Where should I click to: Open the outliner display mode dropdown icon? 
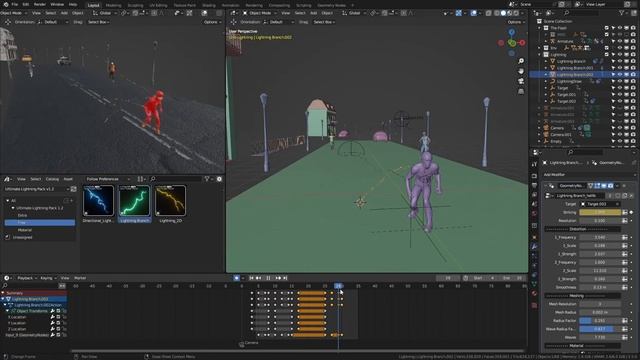tap(549, 13)
